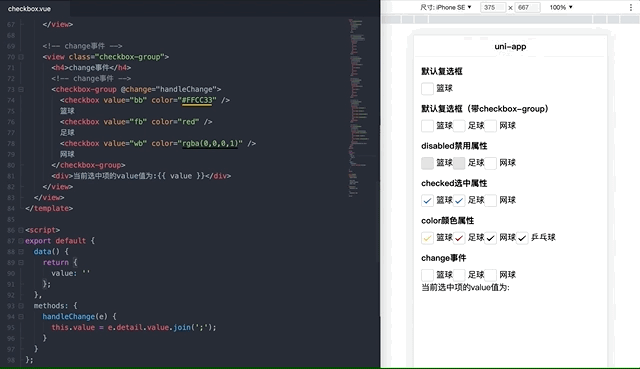Screen dimensions: 640x369
Task: Uncheck the yellow 篮球 checkbox in color颜色属性
Action: [427, 238]
